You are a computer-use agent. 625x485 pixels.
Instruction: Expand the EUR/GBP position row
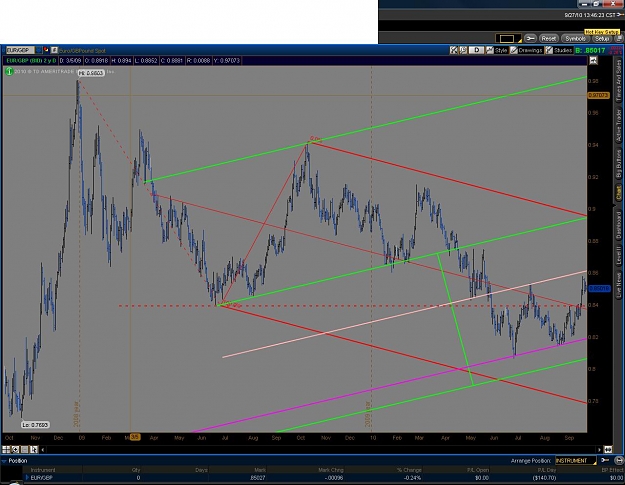[x=27, y=477]
